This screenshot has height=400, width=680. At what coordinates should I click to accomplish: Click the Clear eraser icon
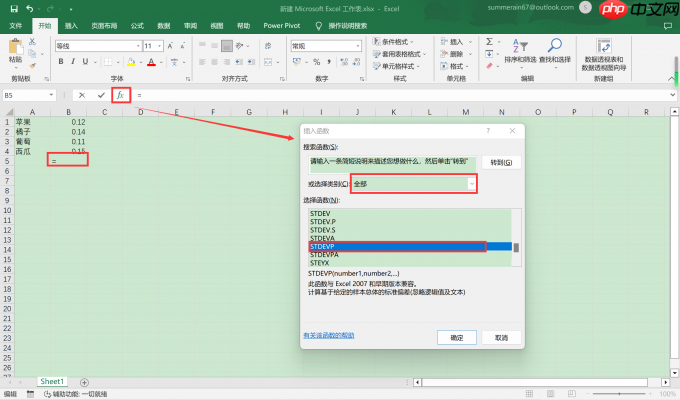point(489,66)
